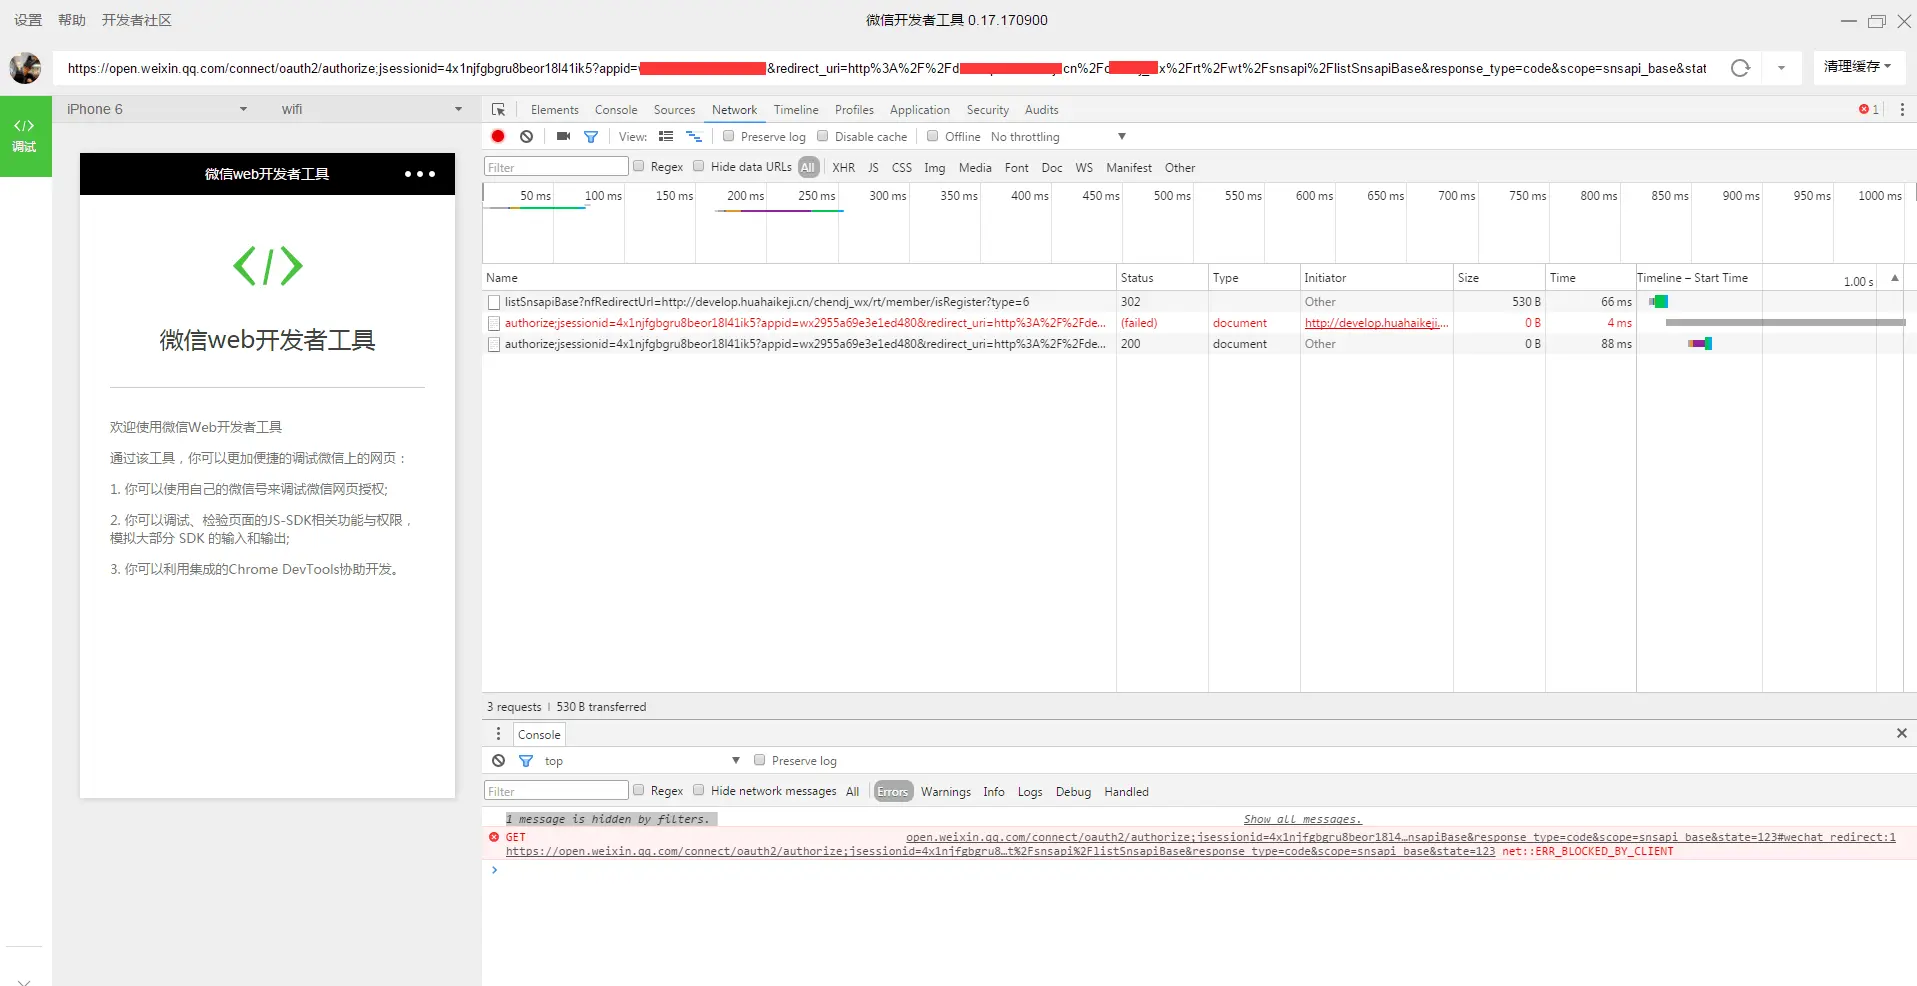Open the console drawer three-dot menu
Image resolution: width=1917 pixels, height=986 pixels.
point(498,734)
